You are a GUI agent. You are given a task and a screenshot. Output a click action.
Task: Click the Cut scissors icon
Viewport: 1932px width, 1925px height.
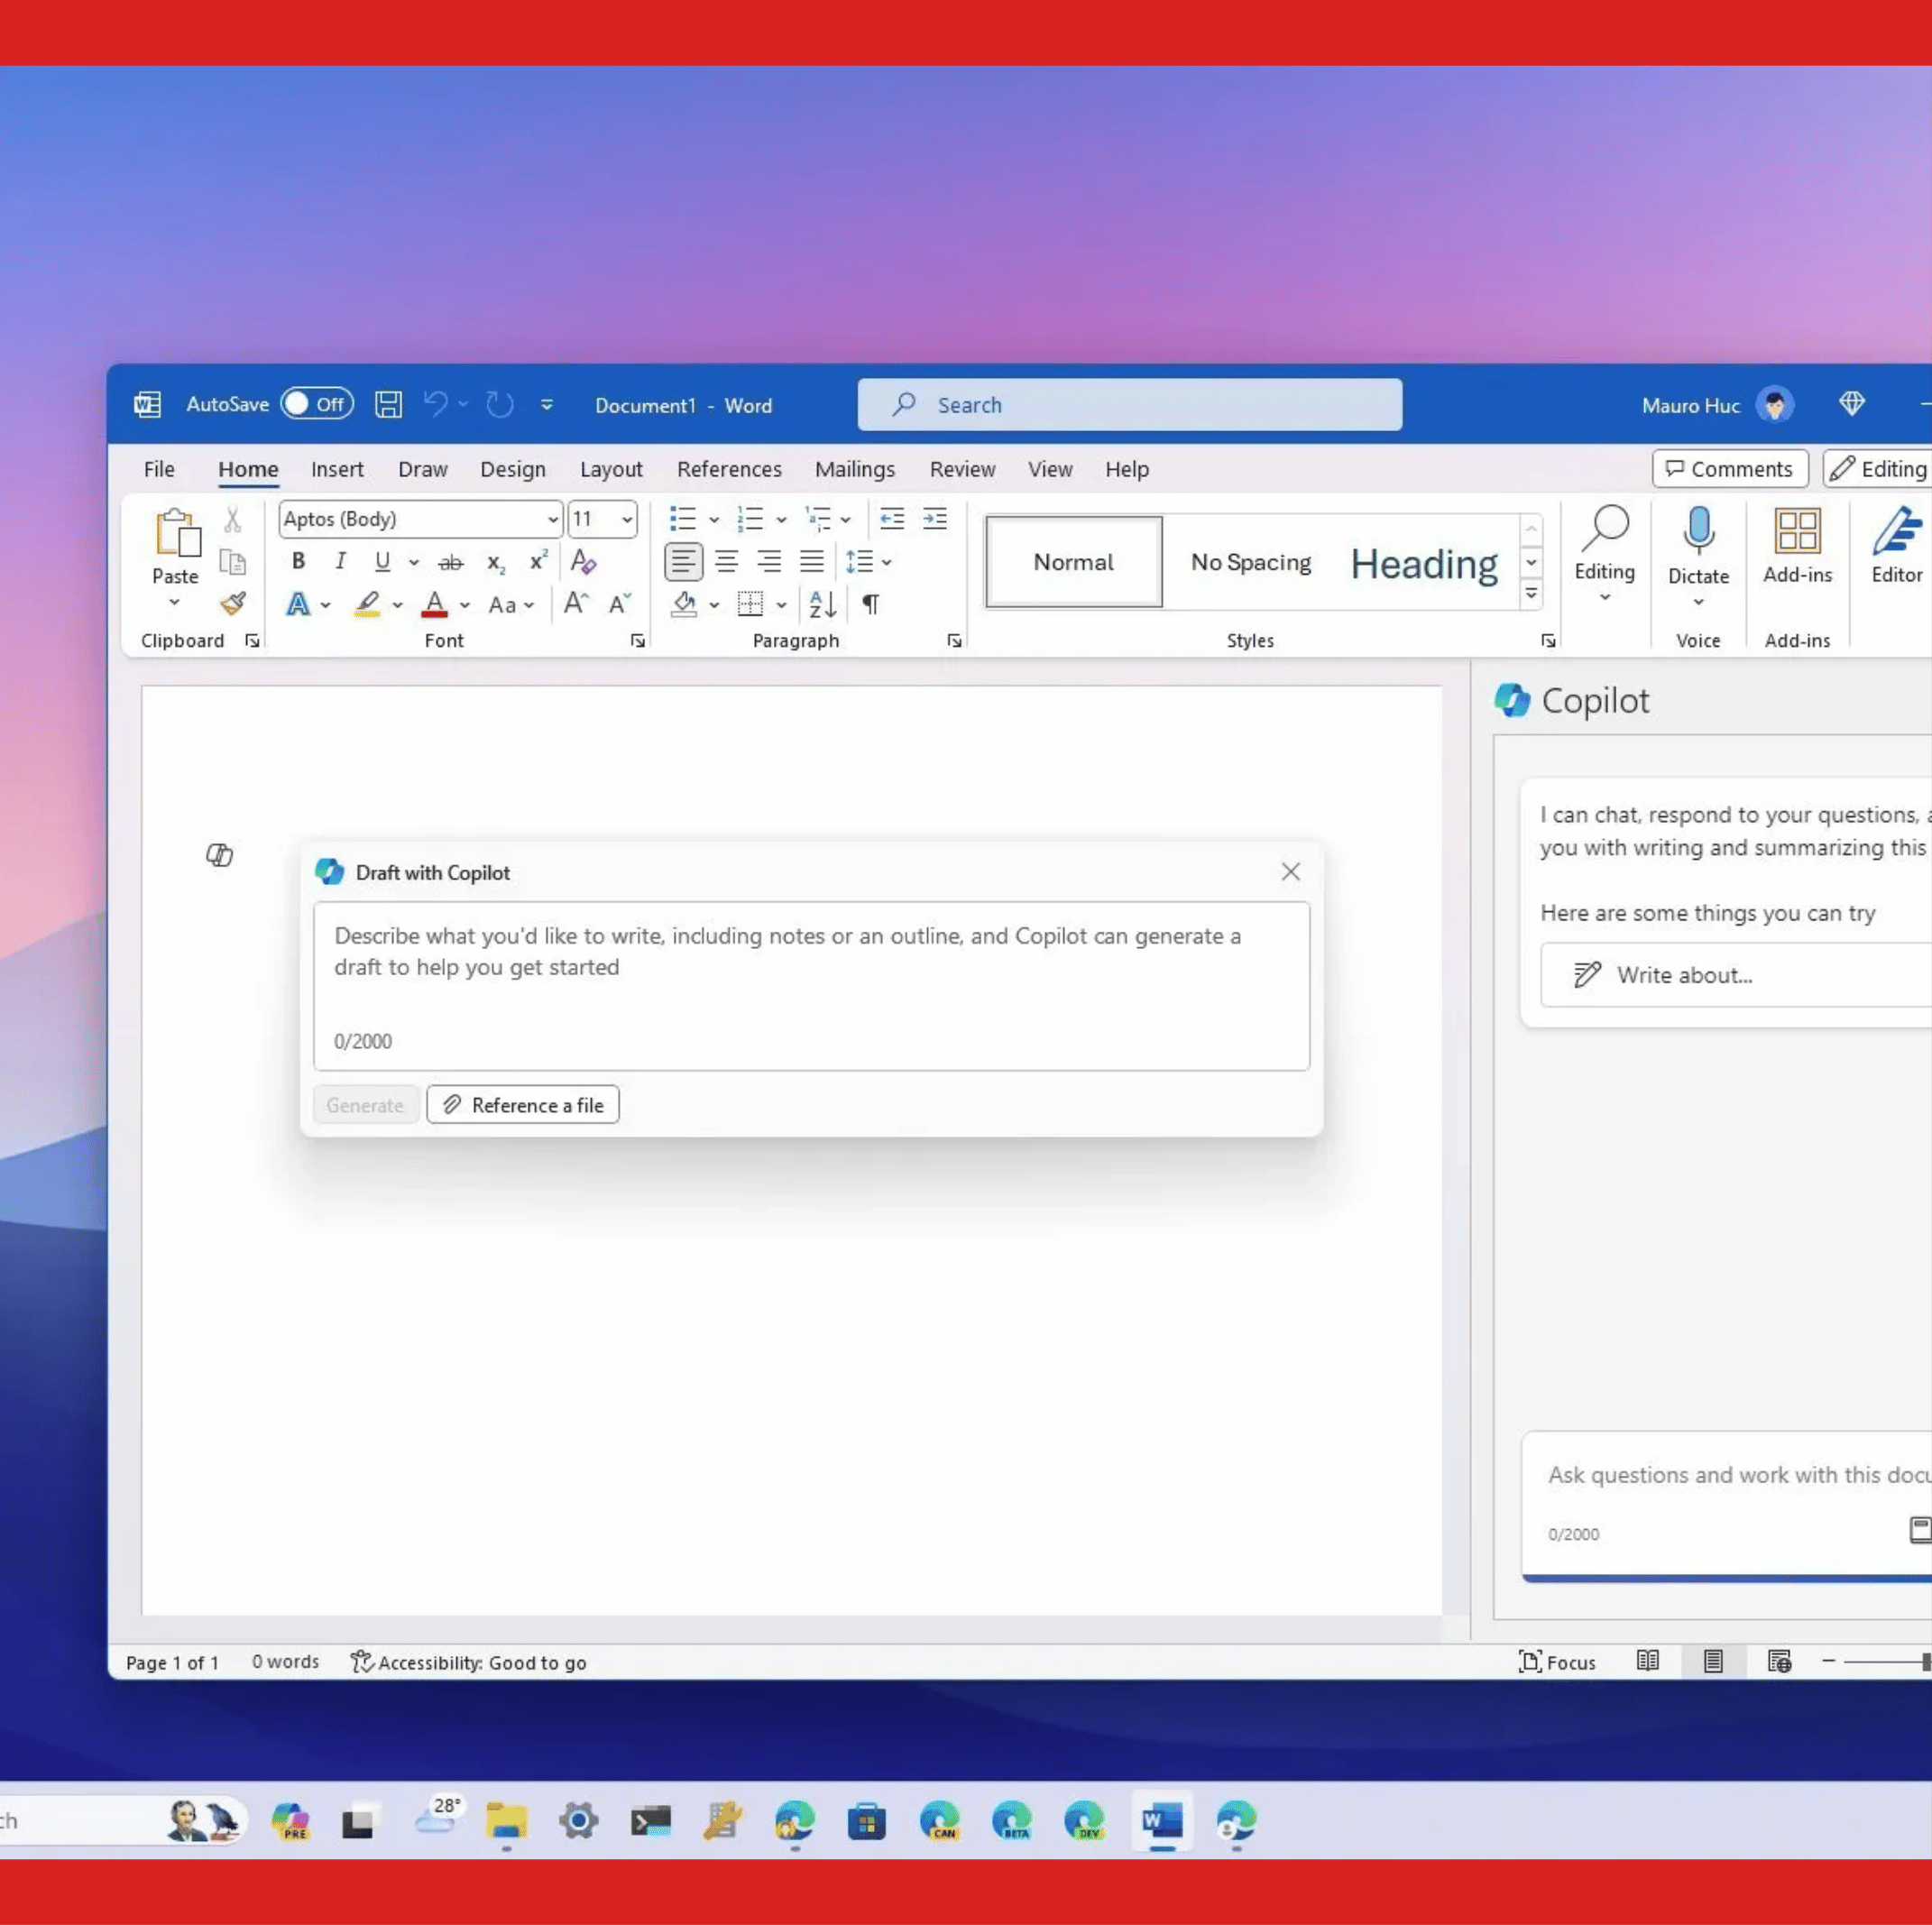click(232, 520)
